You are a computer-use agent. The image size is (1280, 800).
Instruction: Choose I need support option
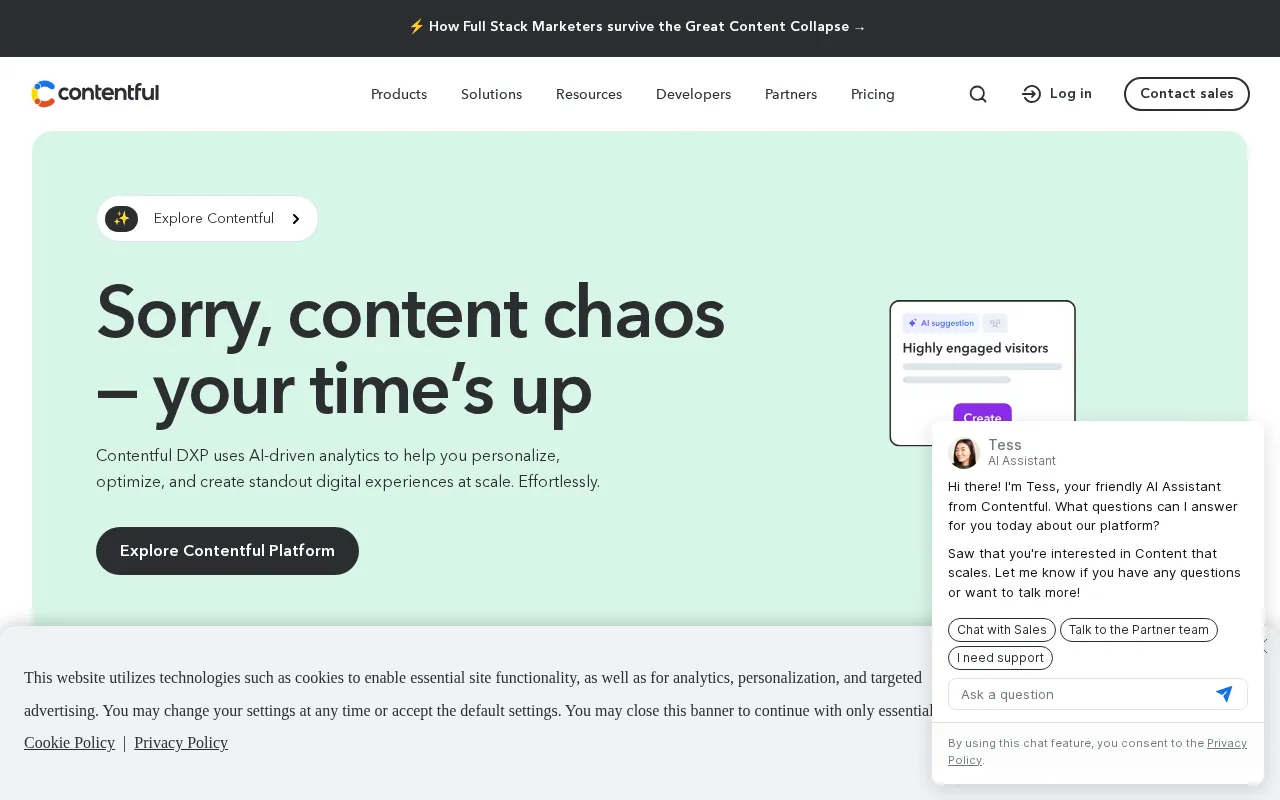coord(1000,658)
